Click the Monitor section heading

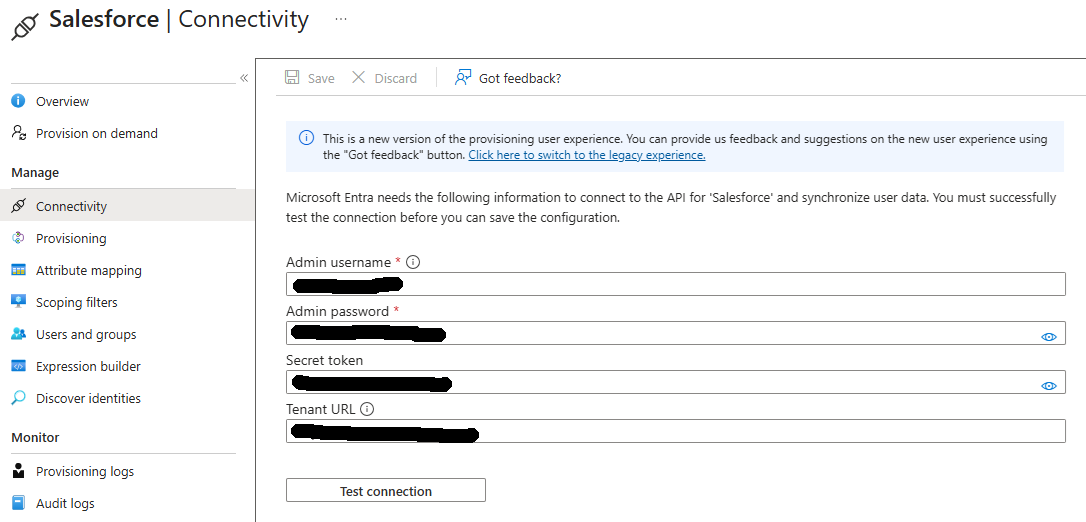(x=35, y=438)
